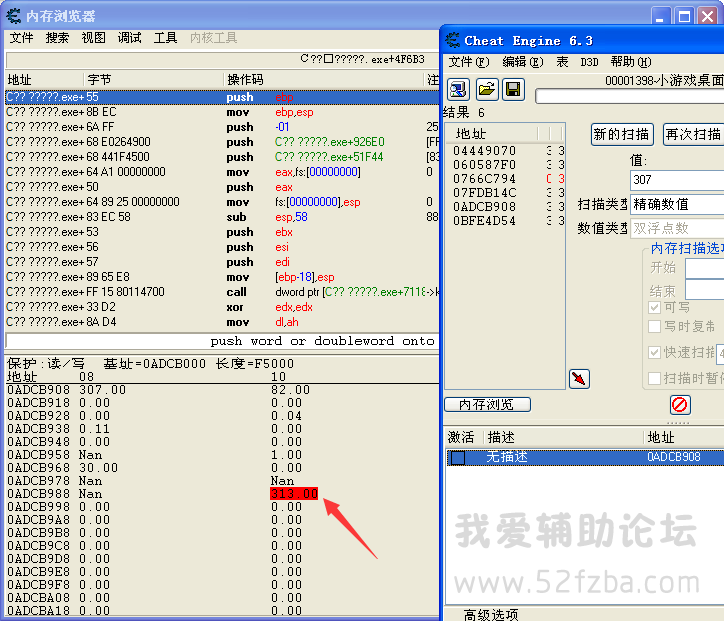The image size is (724, 621).
Task: Click the 开始 start address field
Action: click(x=705, y=268)
